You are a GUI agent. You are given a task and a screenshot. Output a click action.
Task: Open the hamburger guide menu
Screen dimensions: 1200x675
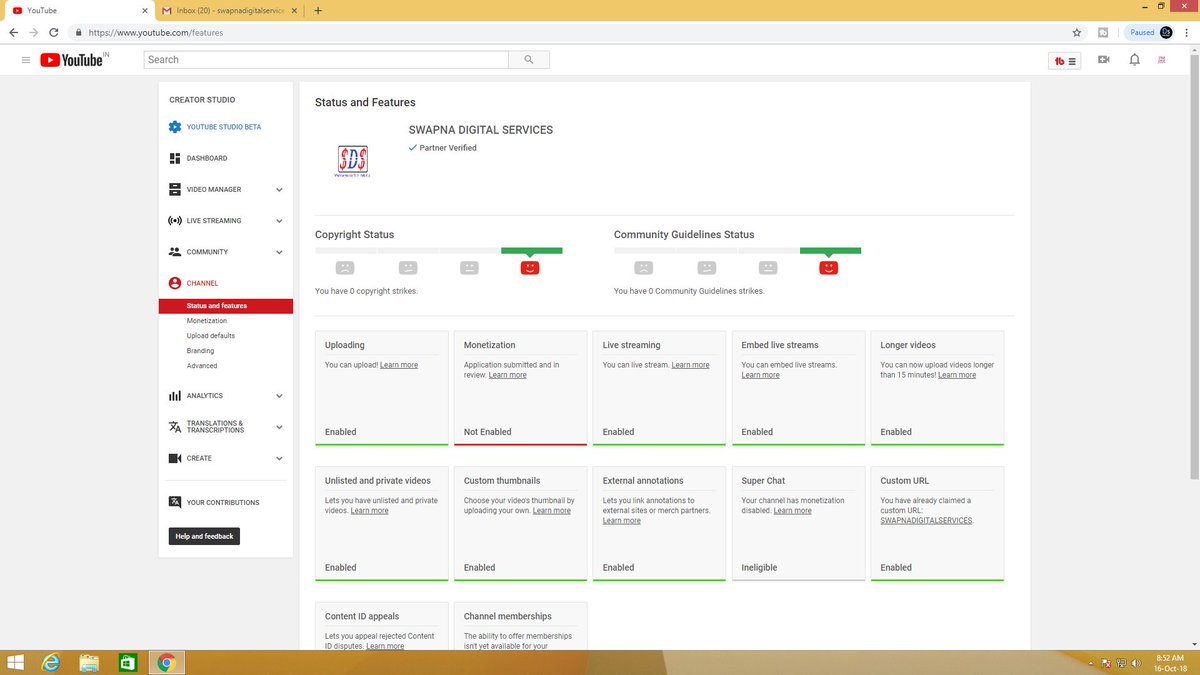[26, 60]
